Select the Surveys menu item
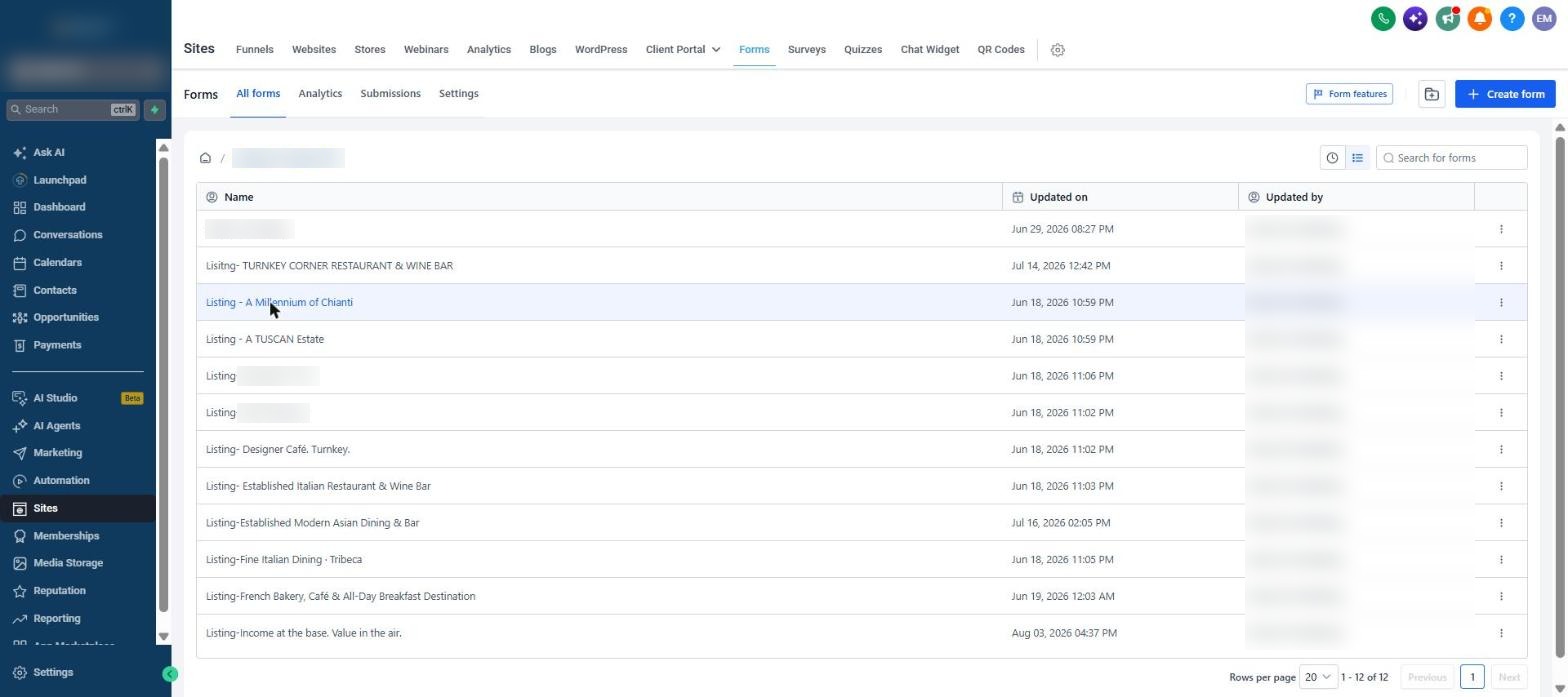The height and width of the screenshot is (697, 1568). 807,50
